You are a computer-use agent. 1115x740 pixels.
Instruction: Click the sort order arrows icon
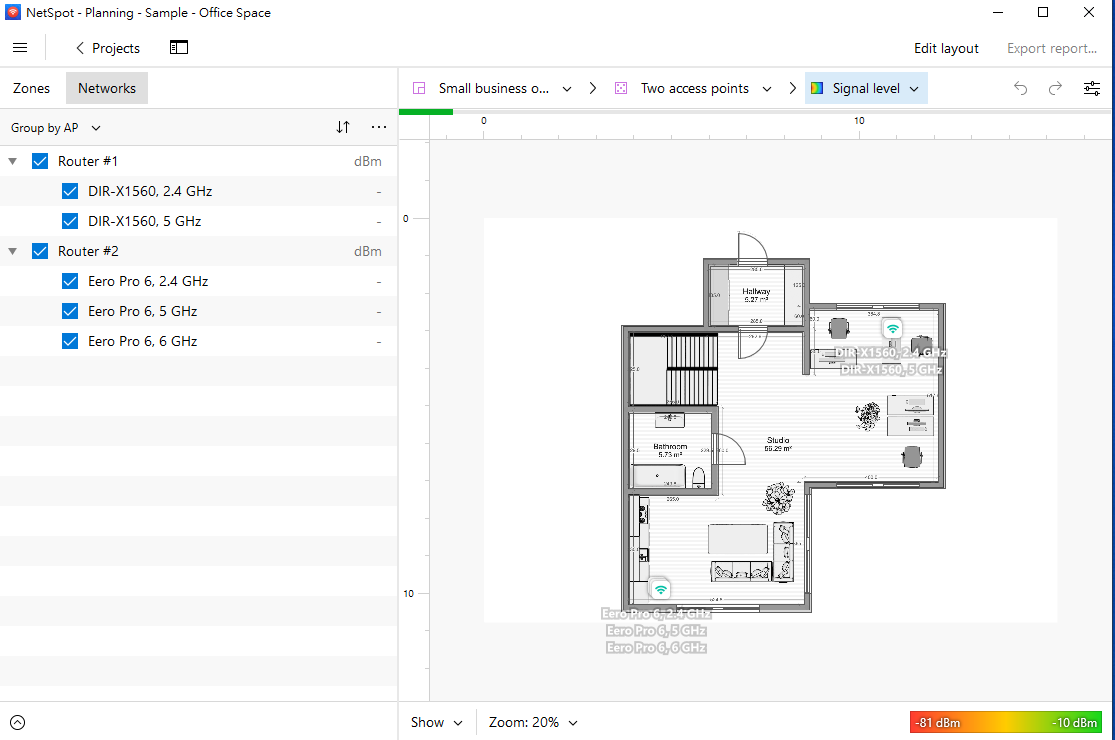pos(343,127)
